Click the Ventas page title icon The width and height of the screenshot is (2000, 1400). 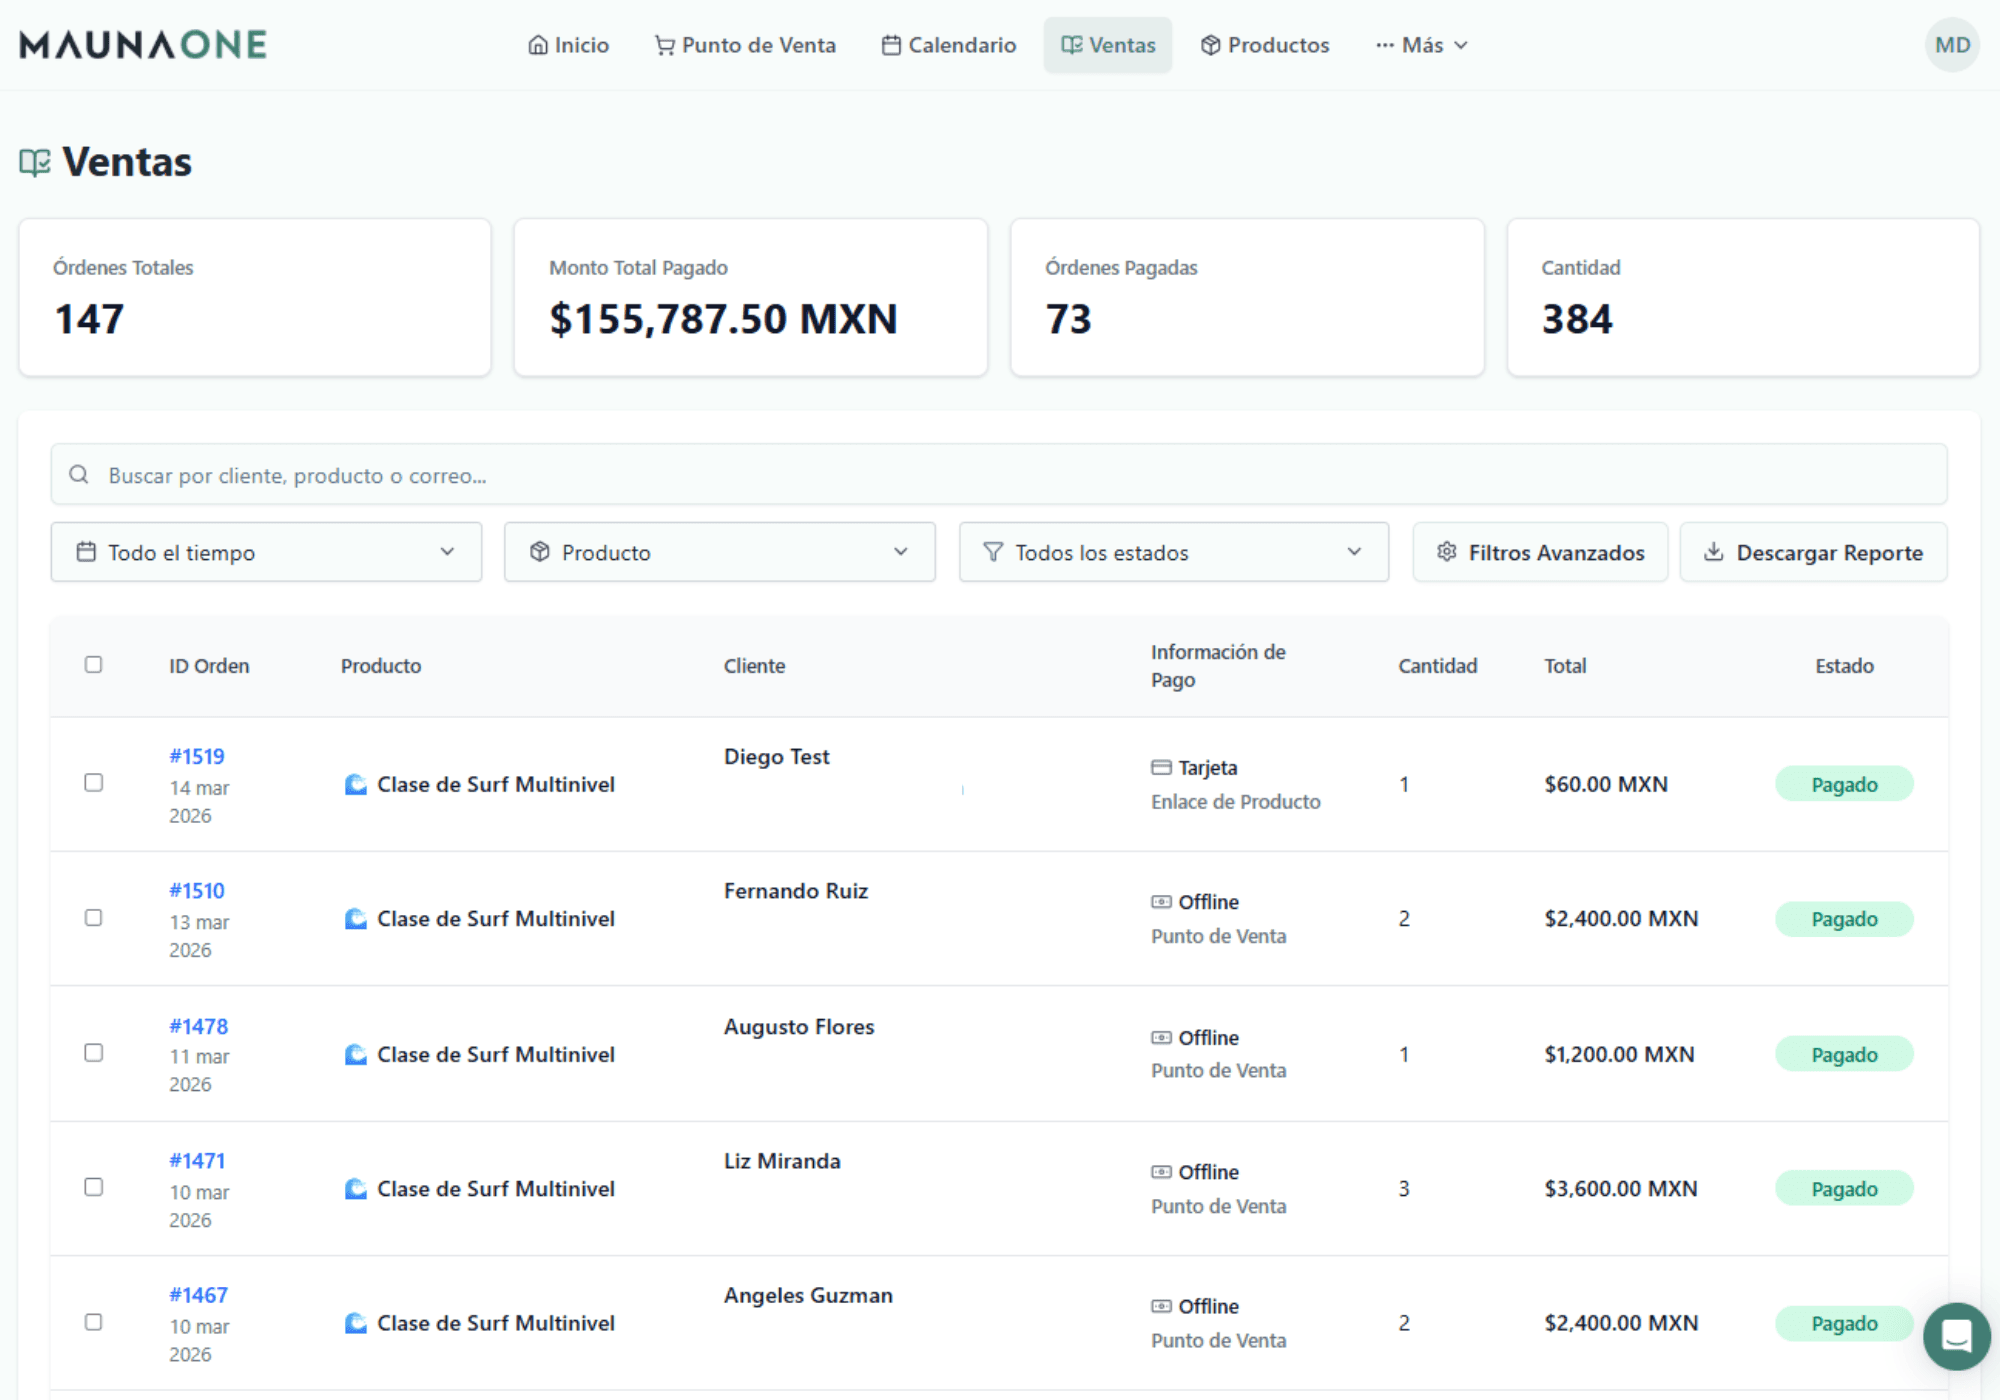35,162
